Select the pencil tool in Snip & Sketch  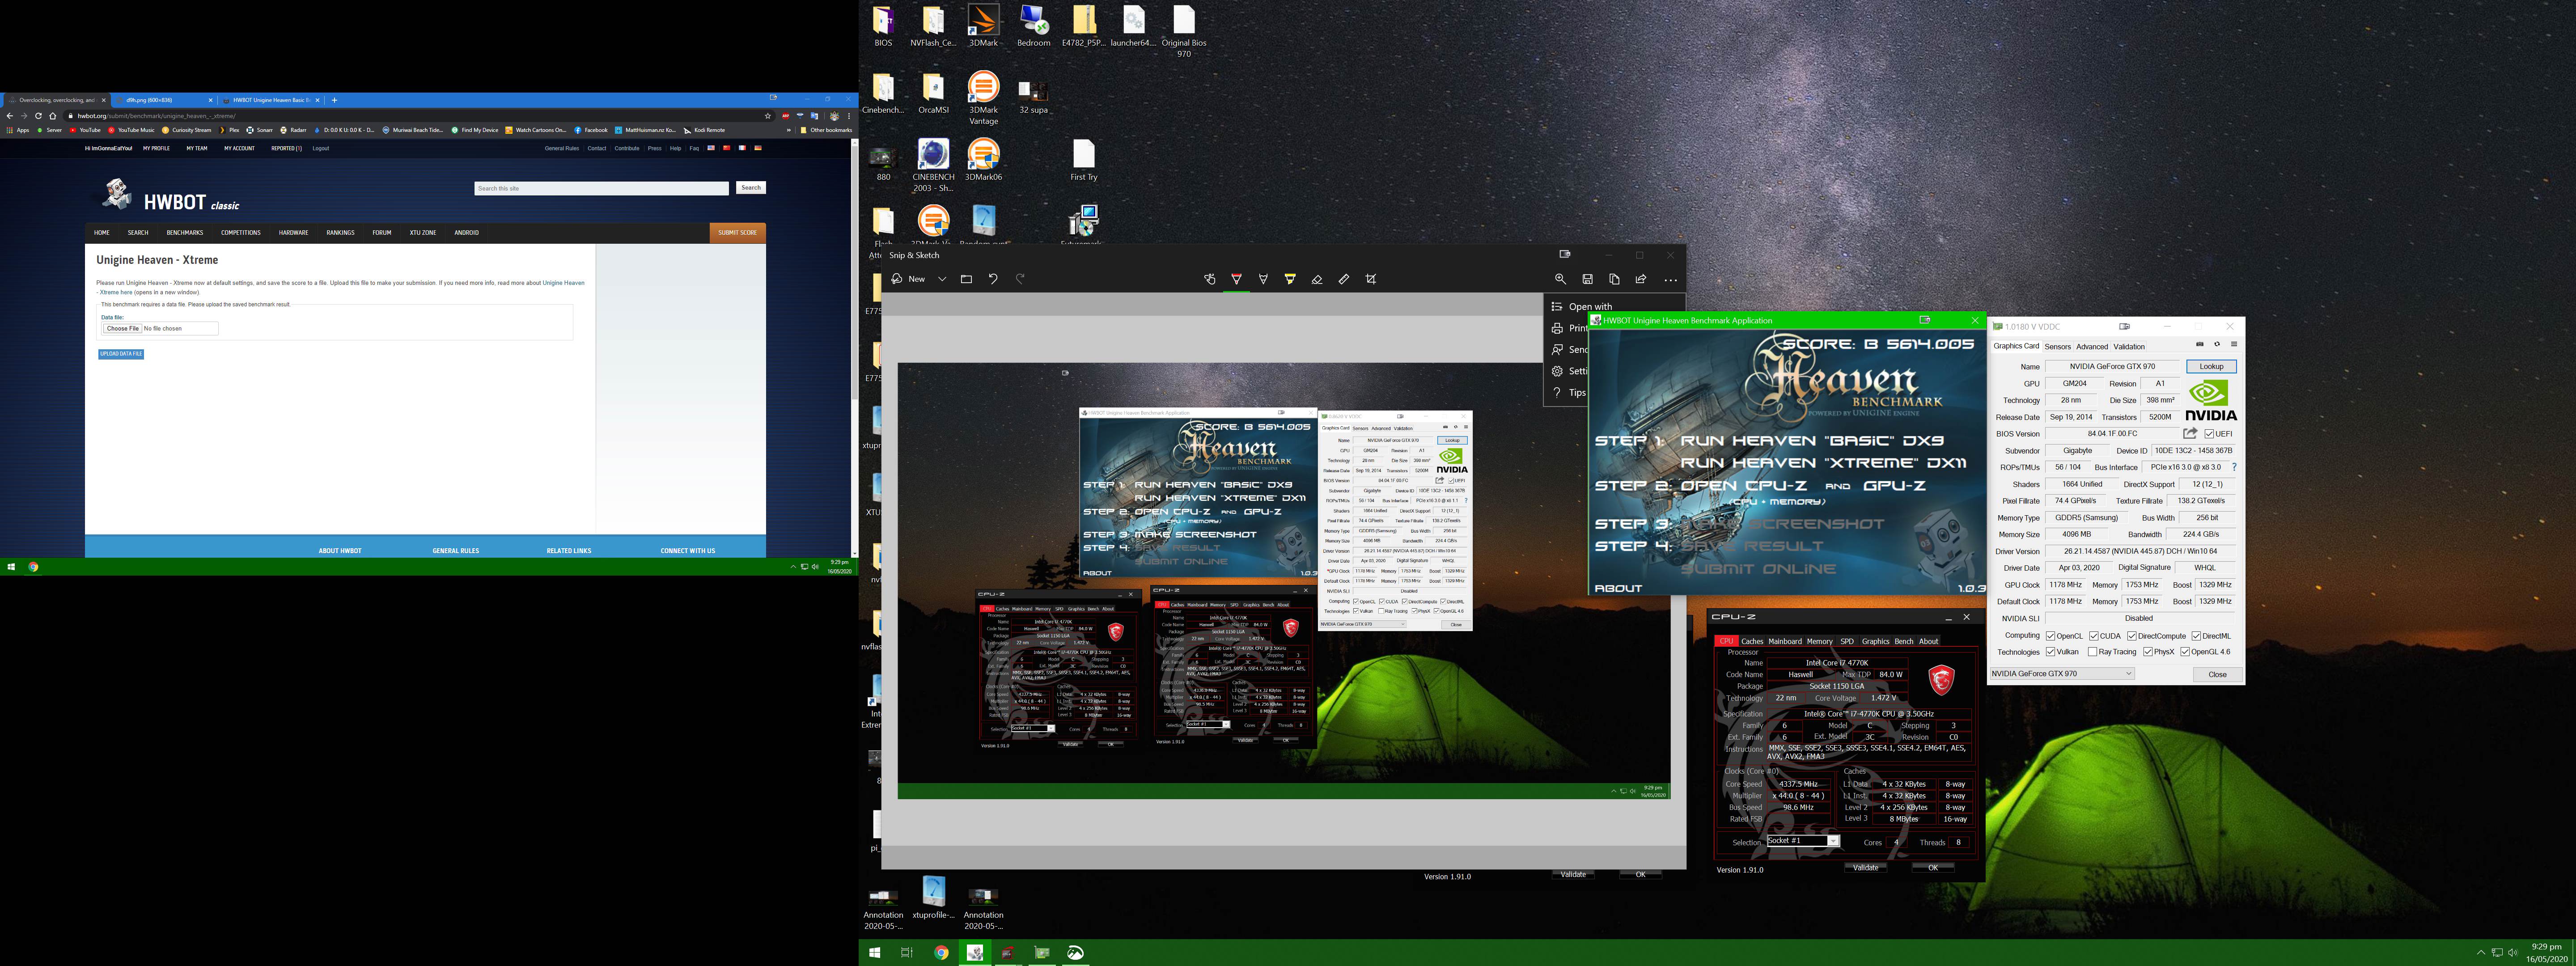coord(1263,279)
